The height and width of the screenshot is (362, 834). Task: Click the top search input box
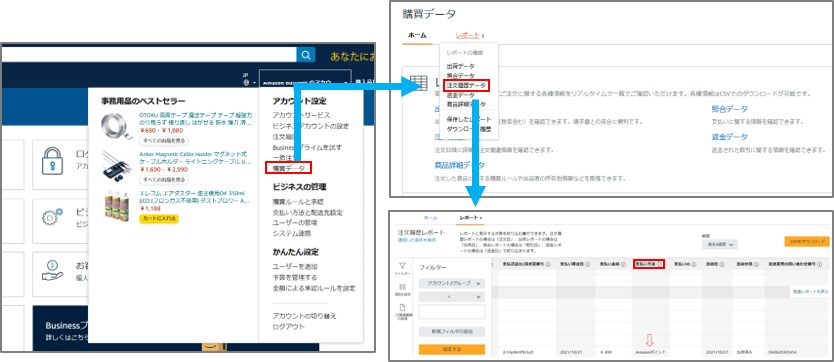click(x=148, y=55)
